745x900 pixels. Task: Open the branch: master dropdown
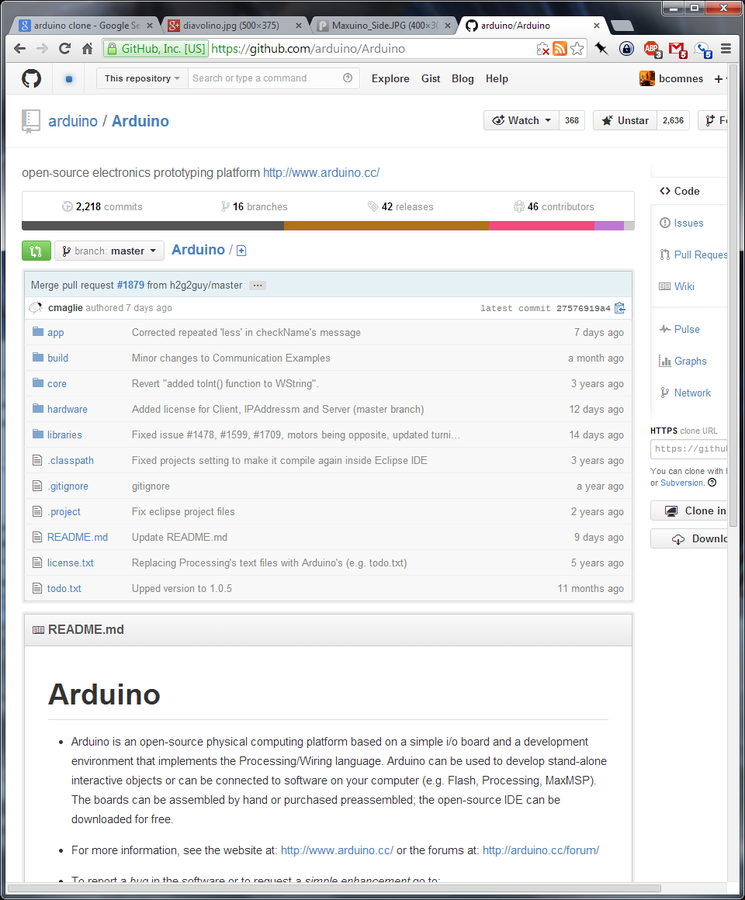tap(109, 251)
